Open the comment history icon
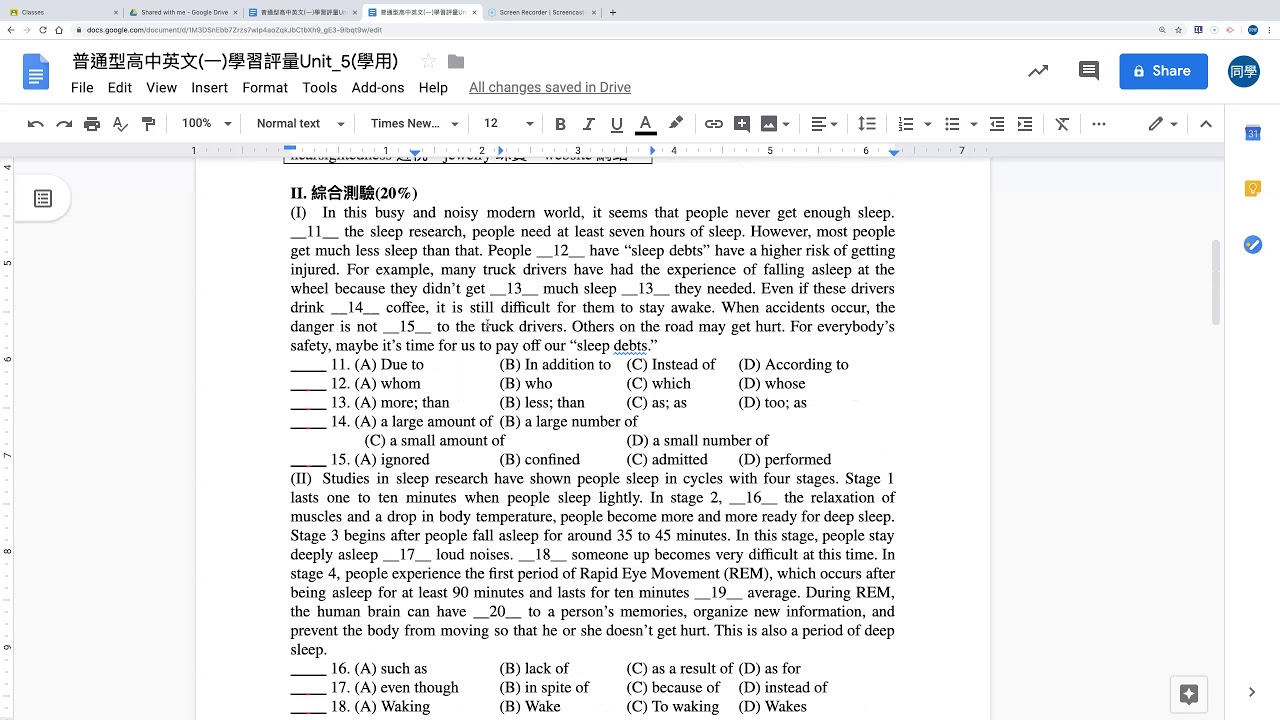Image resolution: width=1280 pixels, height=720 pixels. tap(1088, 71)
